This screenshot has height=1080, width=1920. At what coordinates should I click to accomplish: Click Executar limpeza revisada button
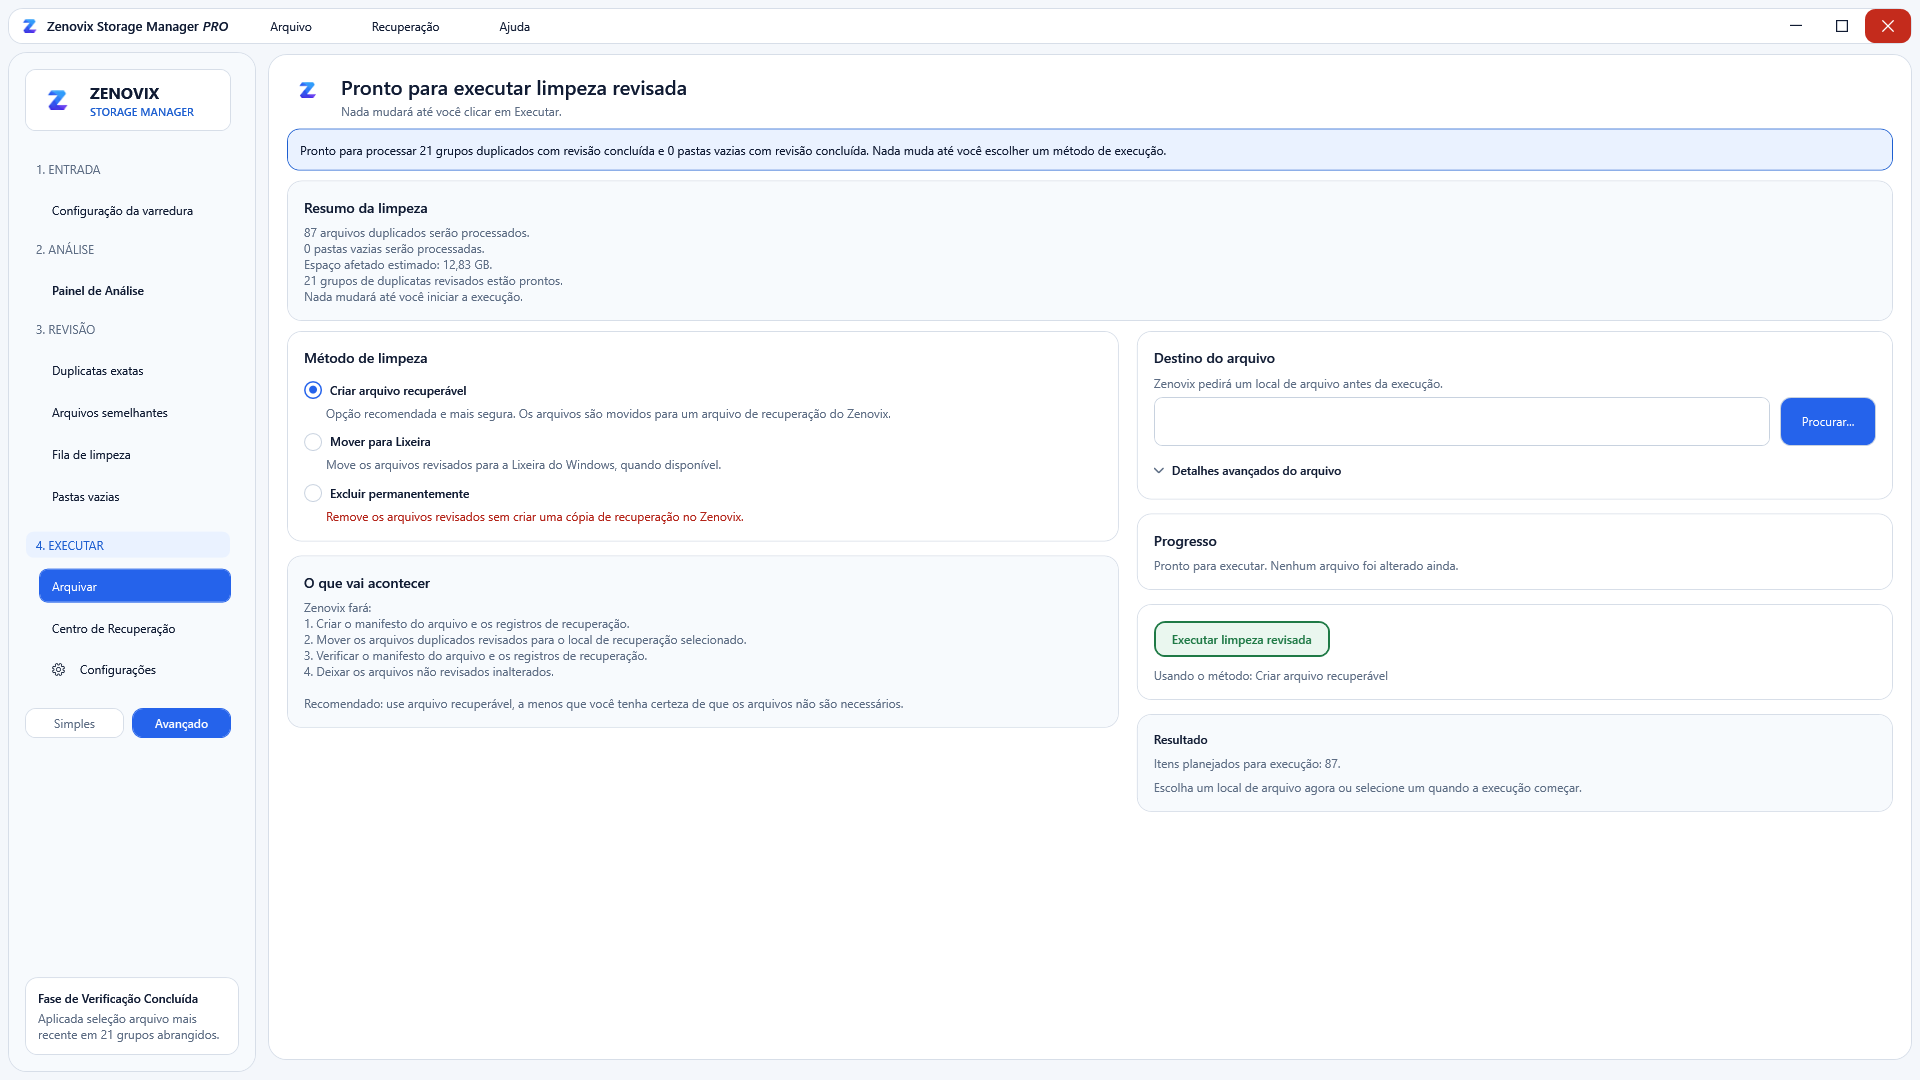[x=1241, y=640]
